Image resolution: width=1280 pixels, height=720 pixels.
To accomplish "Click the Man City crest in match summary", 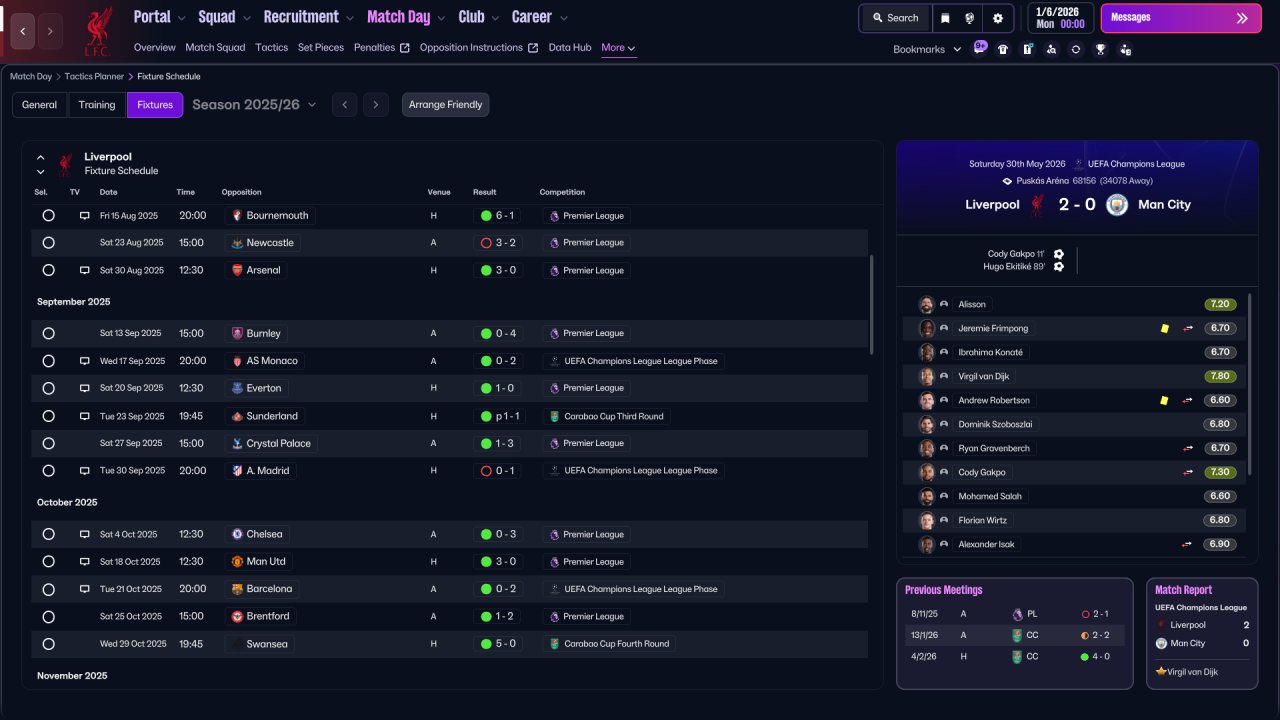I will pyautogui.click(x=1117, y=204).
